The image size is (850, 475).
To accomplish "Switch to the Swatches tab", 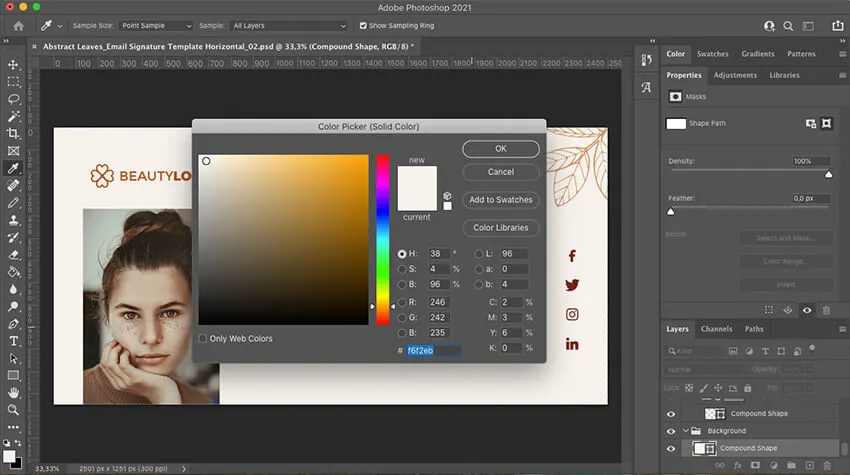I will point(712,54).
